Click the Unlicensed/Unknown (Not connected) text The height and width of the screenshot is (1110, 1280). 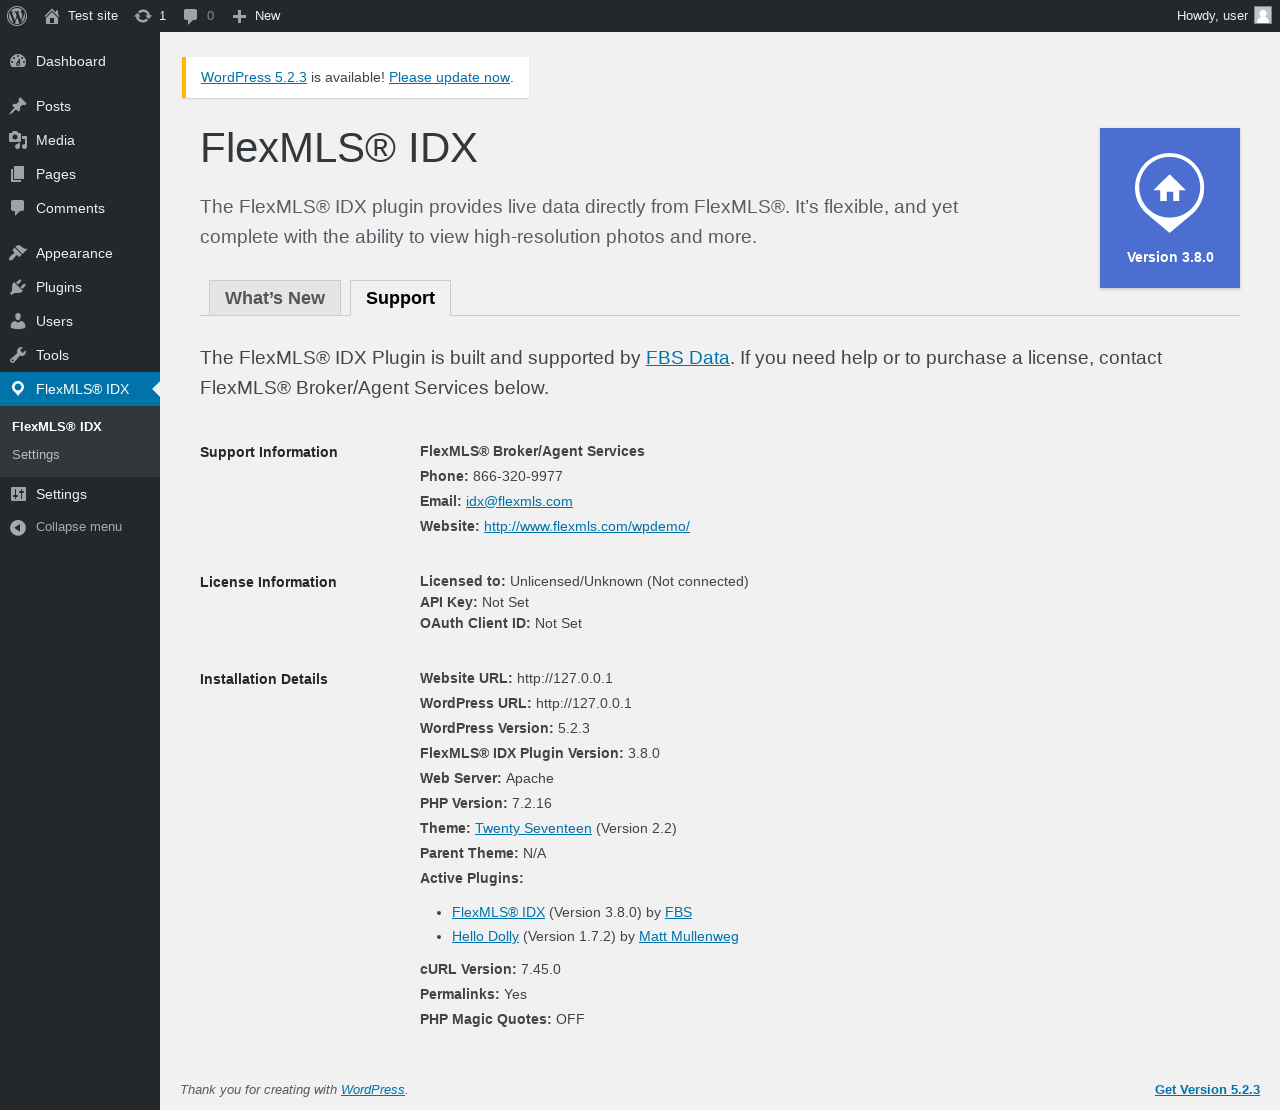click(x=629, y=581)
